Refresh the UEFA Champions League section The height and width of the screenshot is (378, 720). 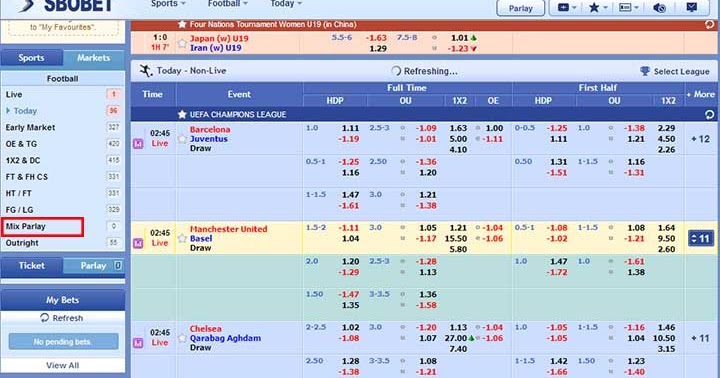point(709,114)
